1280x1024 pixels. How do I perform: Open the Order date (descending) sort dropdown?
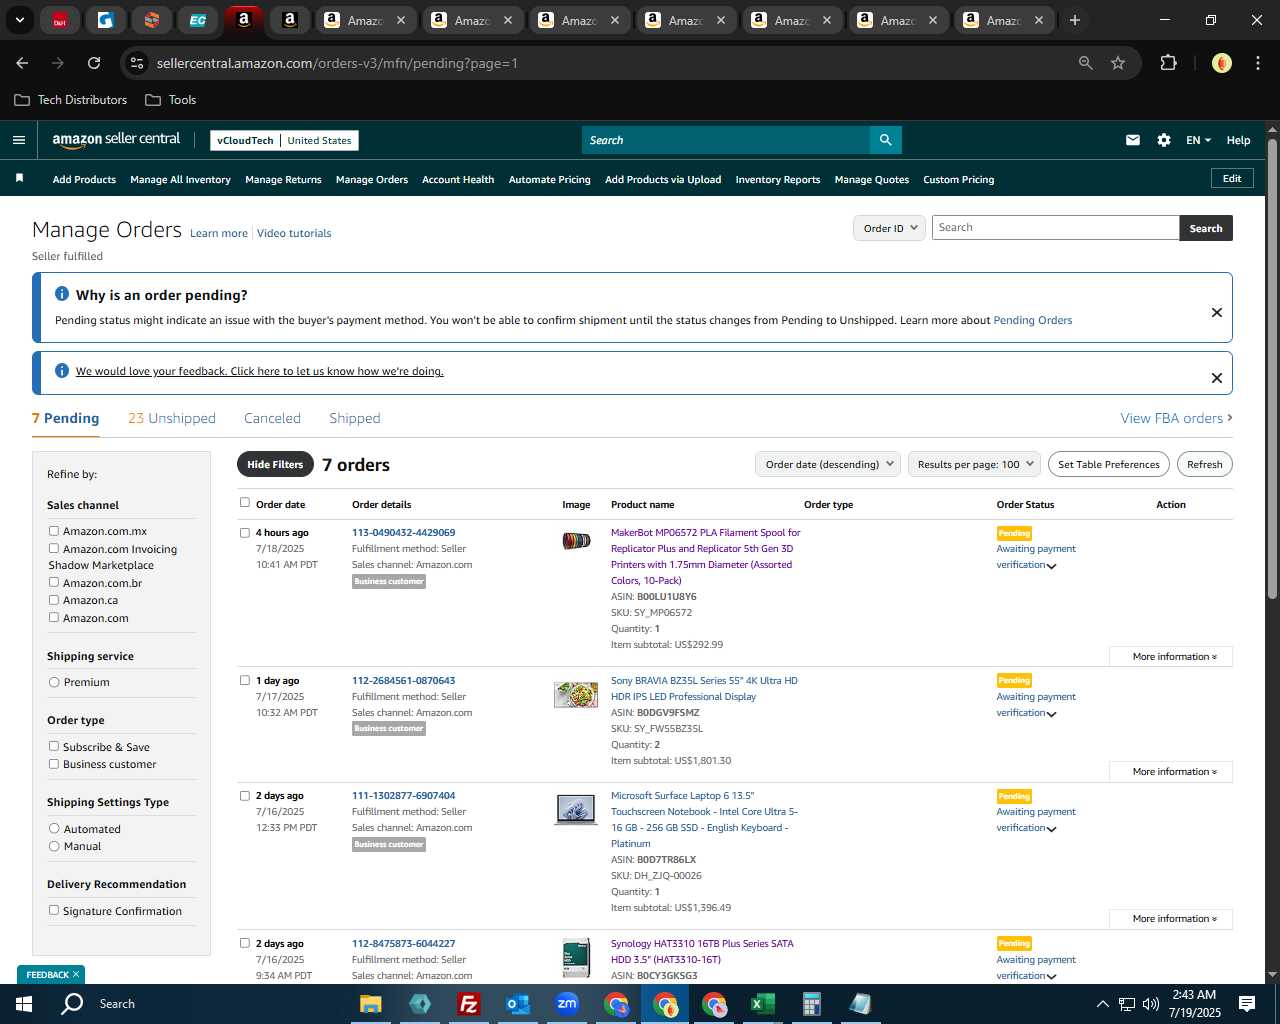click(828, 464)
